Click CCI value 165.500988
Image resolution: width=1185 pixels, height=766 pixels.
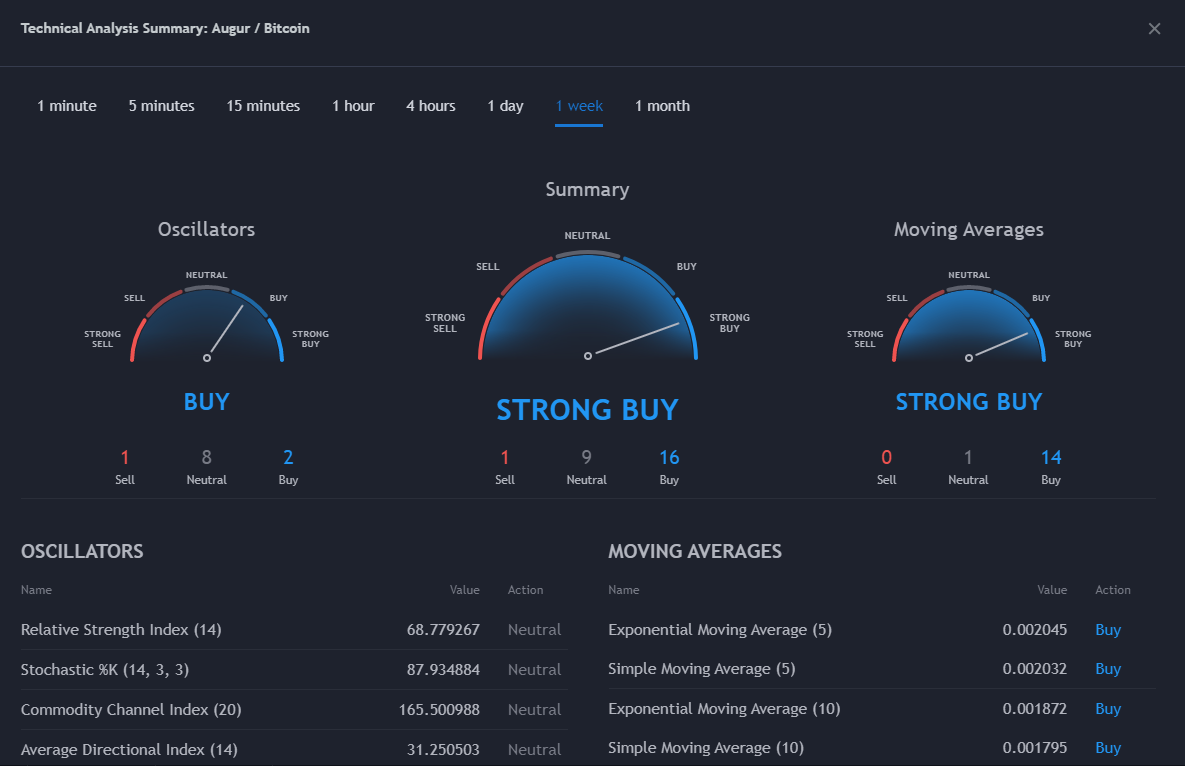439,710
